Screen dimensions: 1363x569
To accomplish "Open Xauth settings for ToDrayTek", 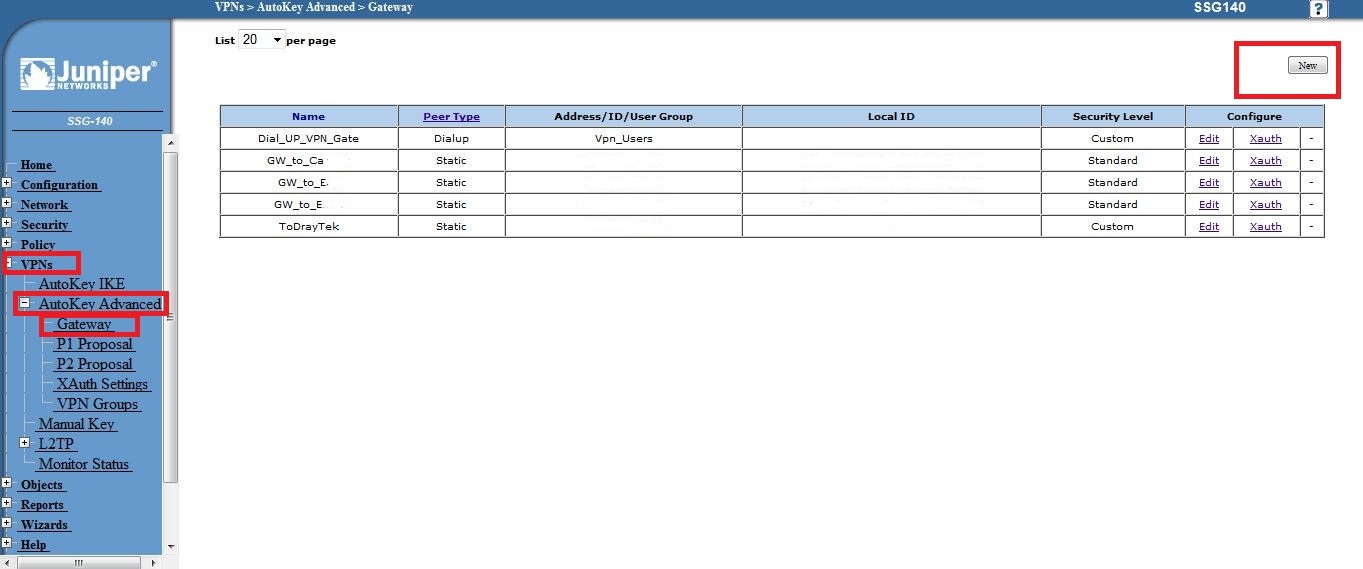I will tap(1265, 227).
